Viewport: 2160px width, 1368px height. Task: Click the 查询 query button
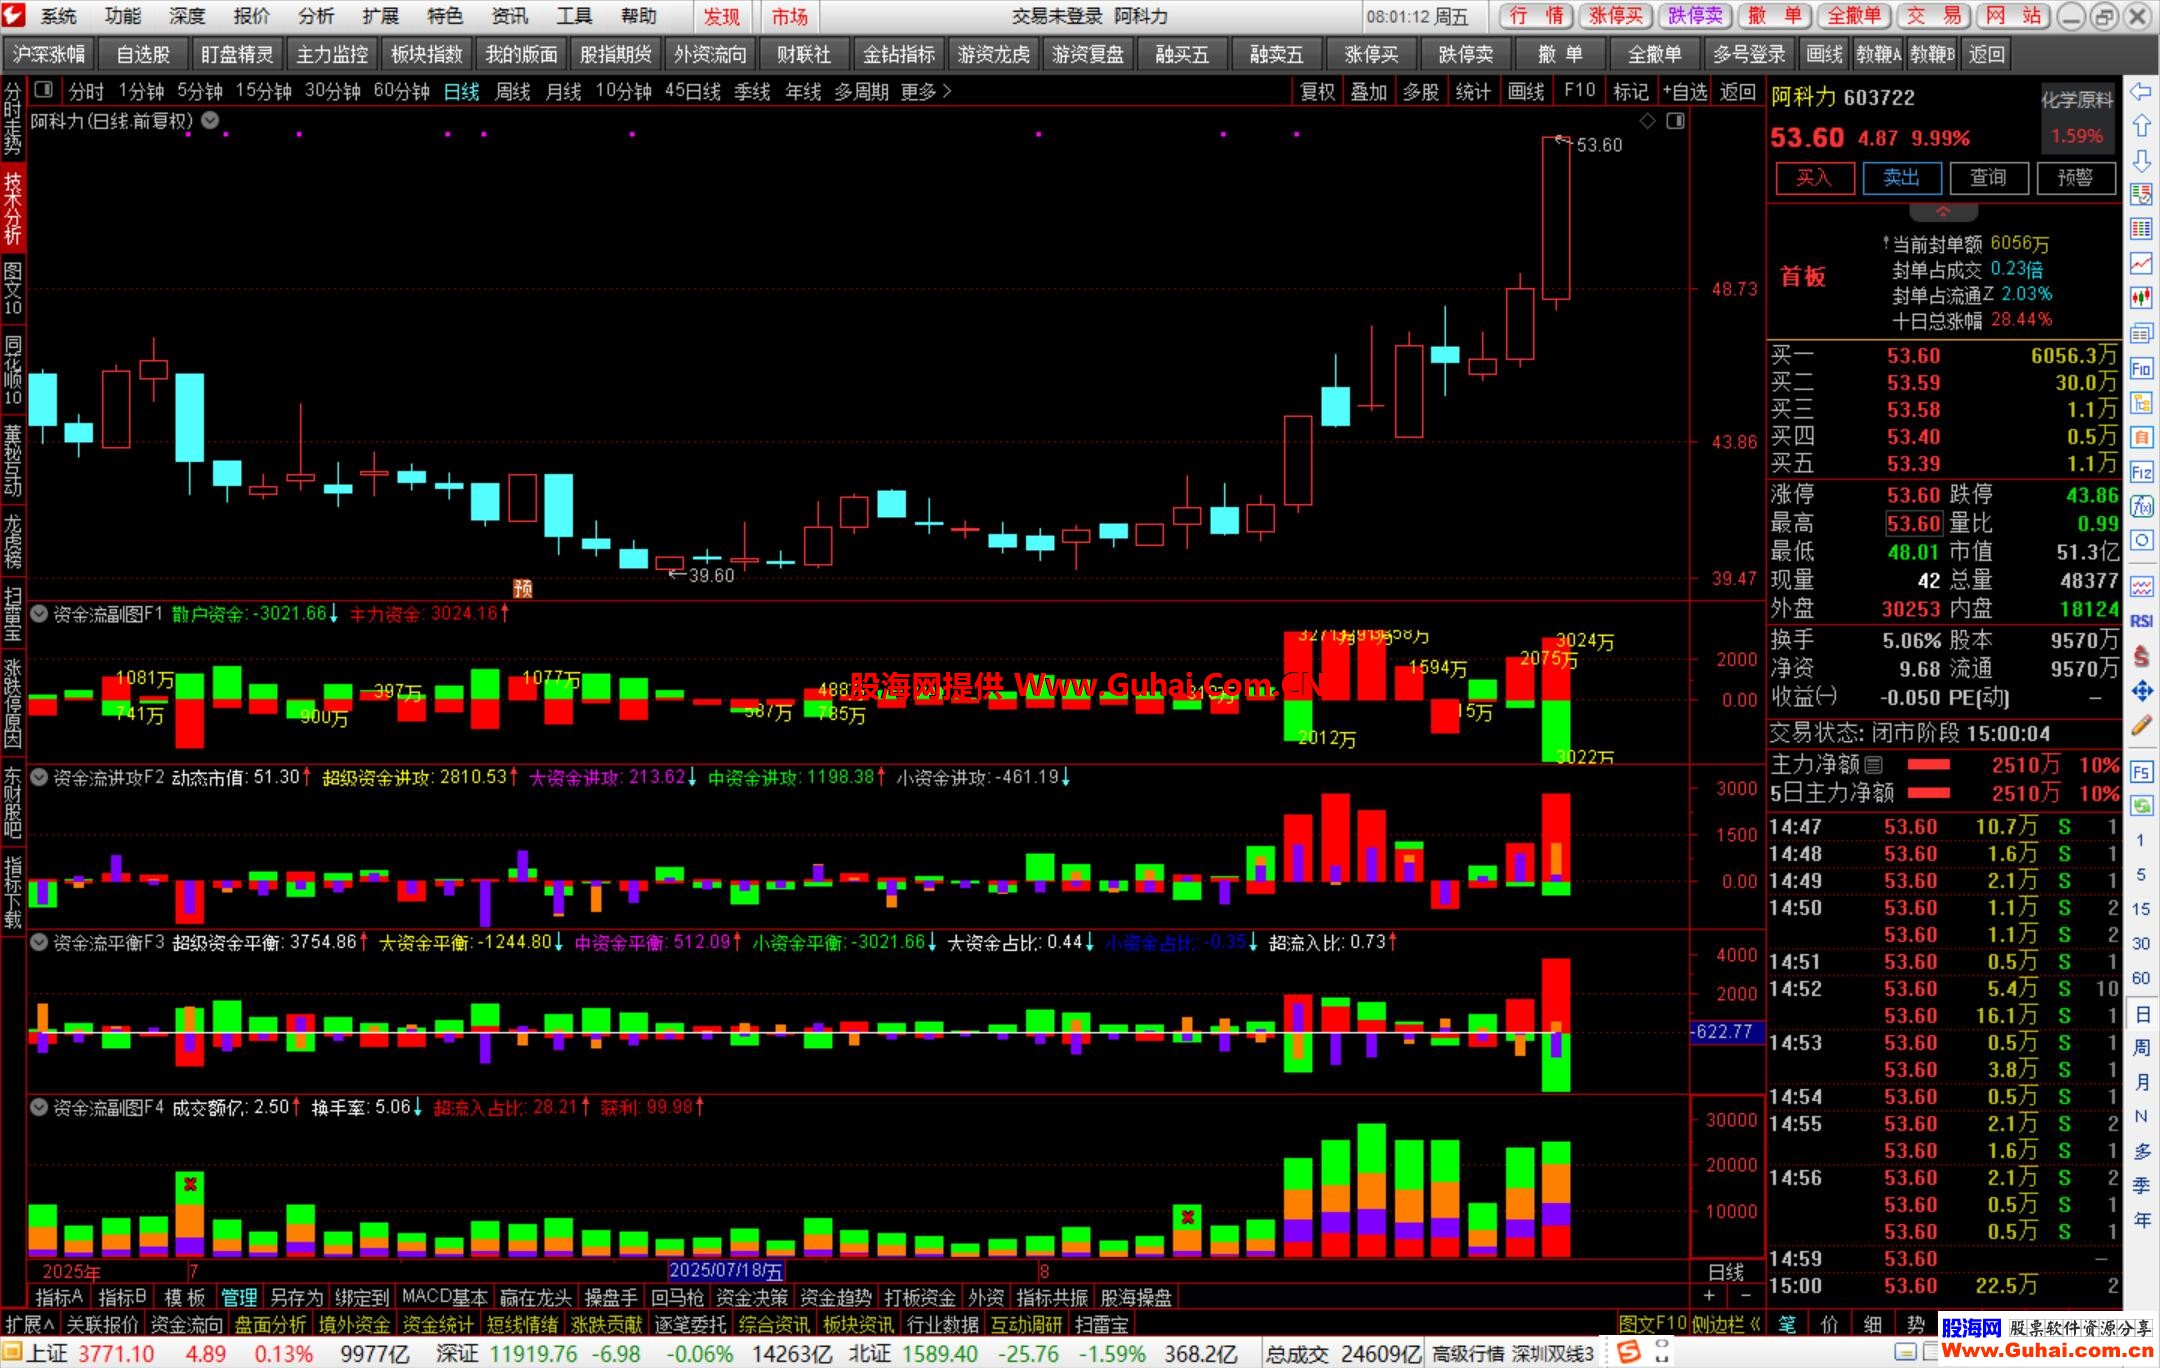click(x=1988, y=178)
